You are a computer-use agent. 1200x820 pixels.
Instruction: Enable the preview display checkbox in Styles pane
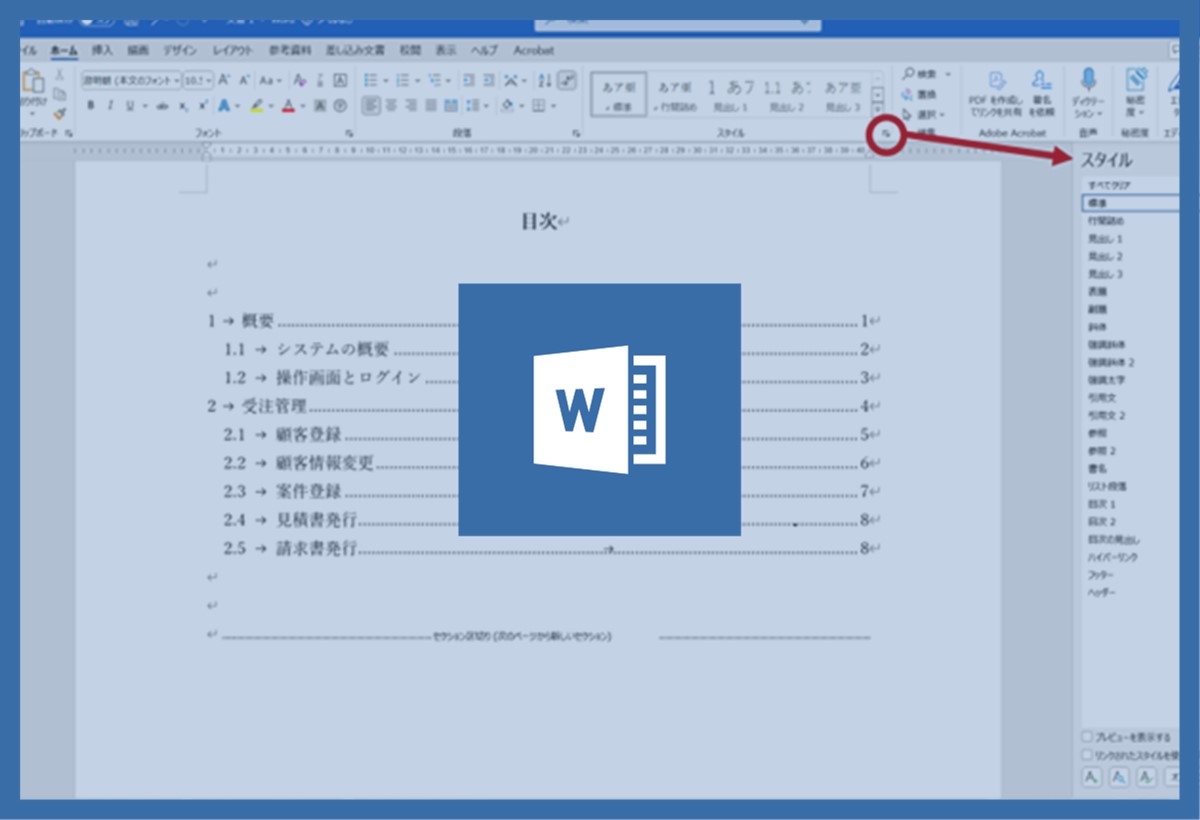(1087, 737)
